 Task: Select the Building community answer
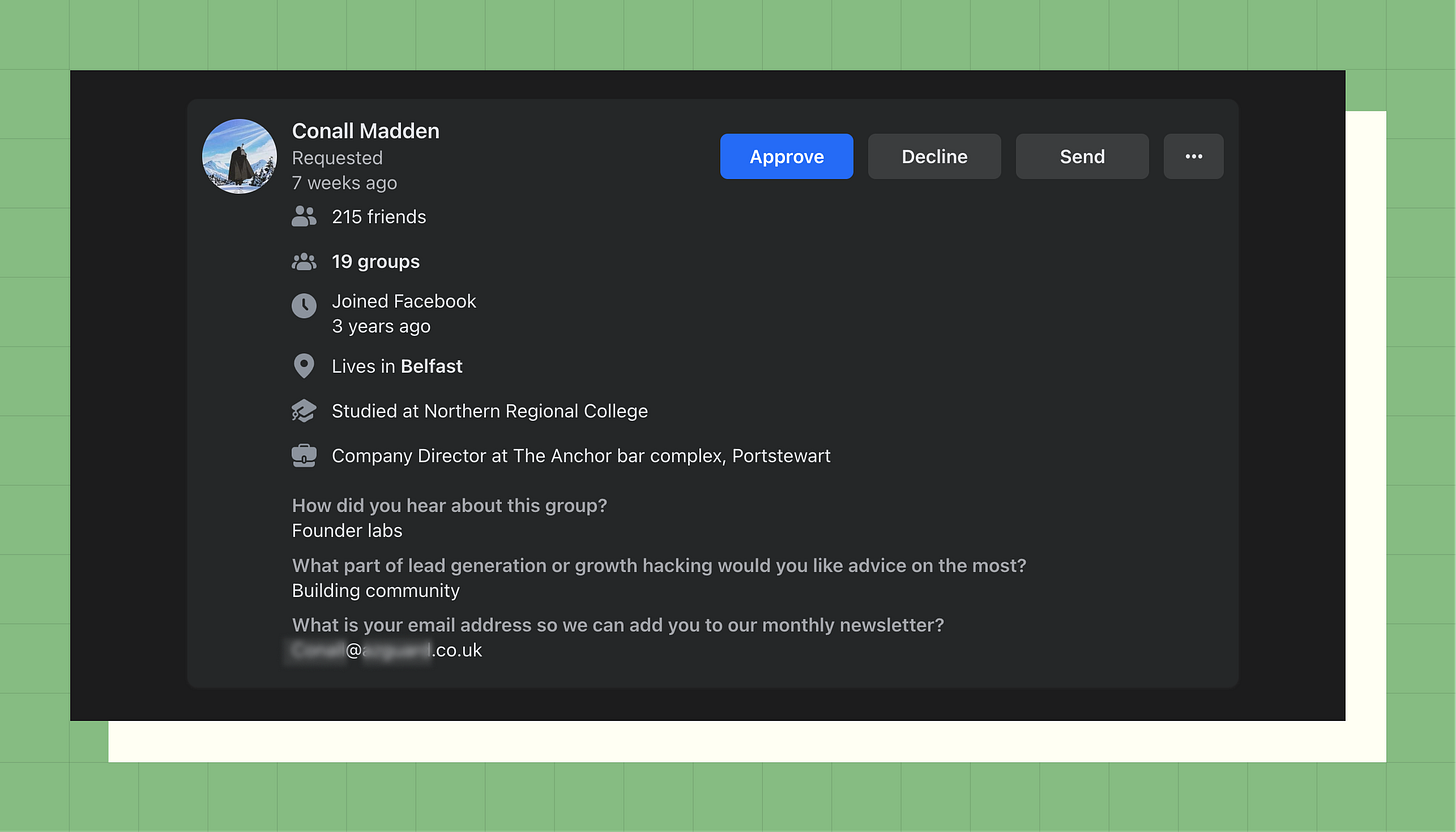click(x=376, y=591)
